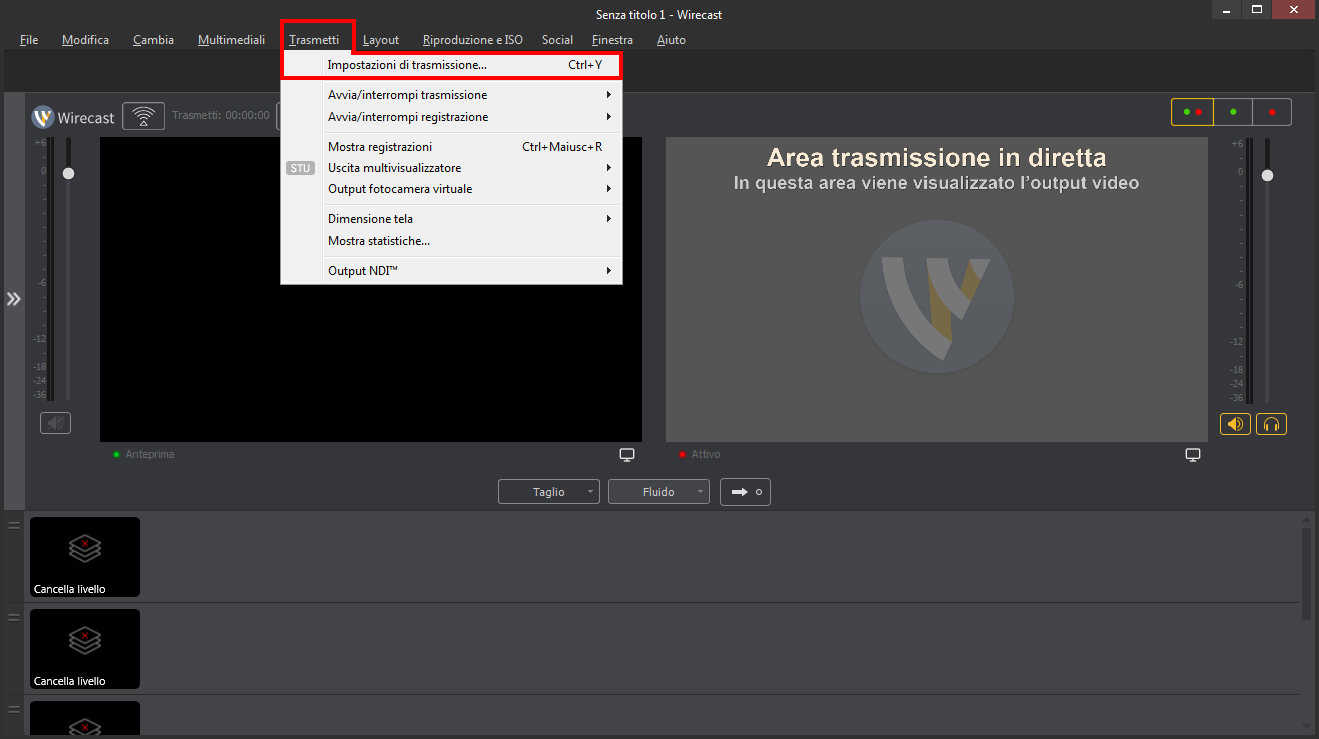Open the Multimediali menu
1319x739 pixels.
[231, 40]
